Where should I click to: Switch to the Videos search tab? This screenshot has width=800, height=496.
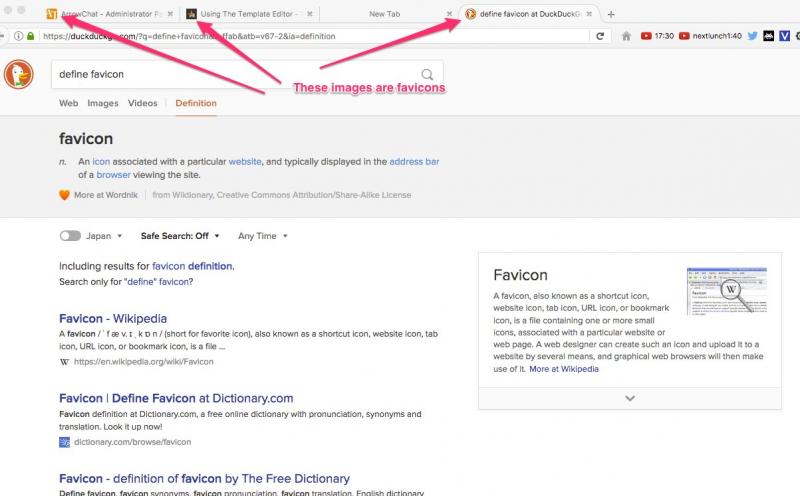pos(143,103)
